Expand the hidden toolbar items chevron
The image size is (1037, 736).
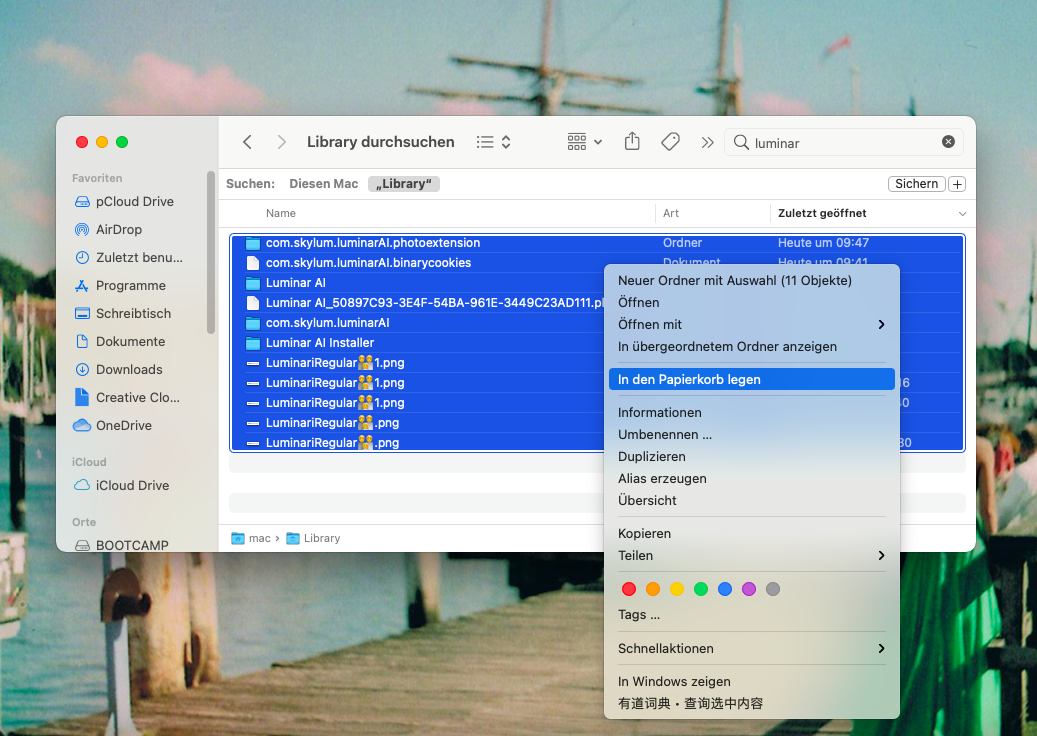[708, 142]
